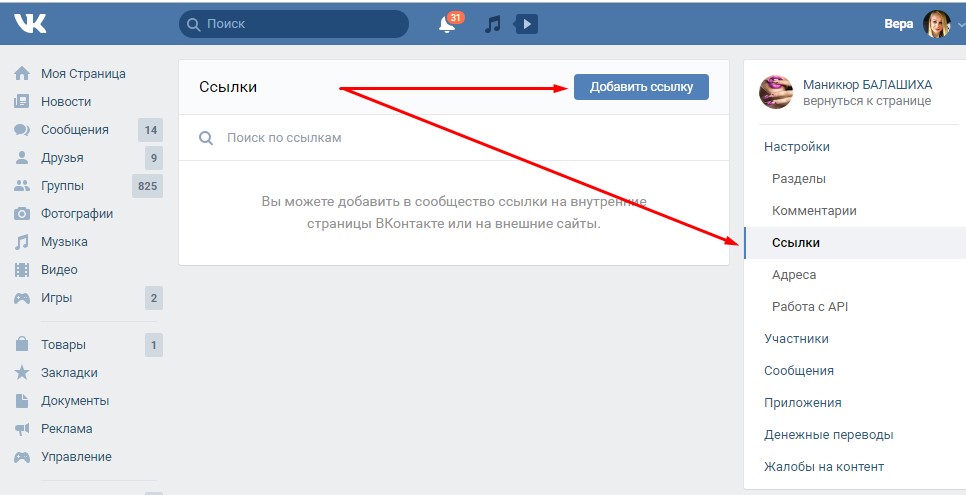
Task: Click the Маникюр БАЛАШИХА community name
Action: click(x=867, y=84)
